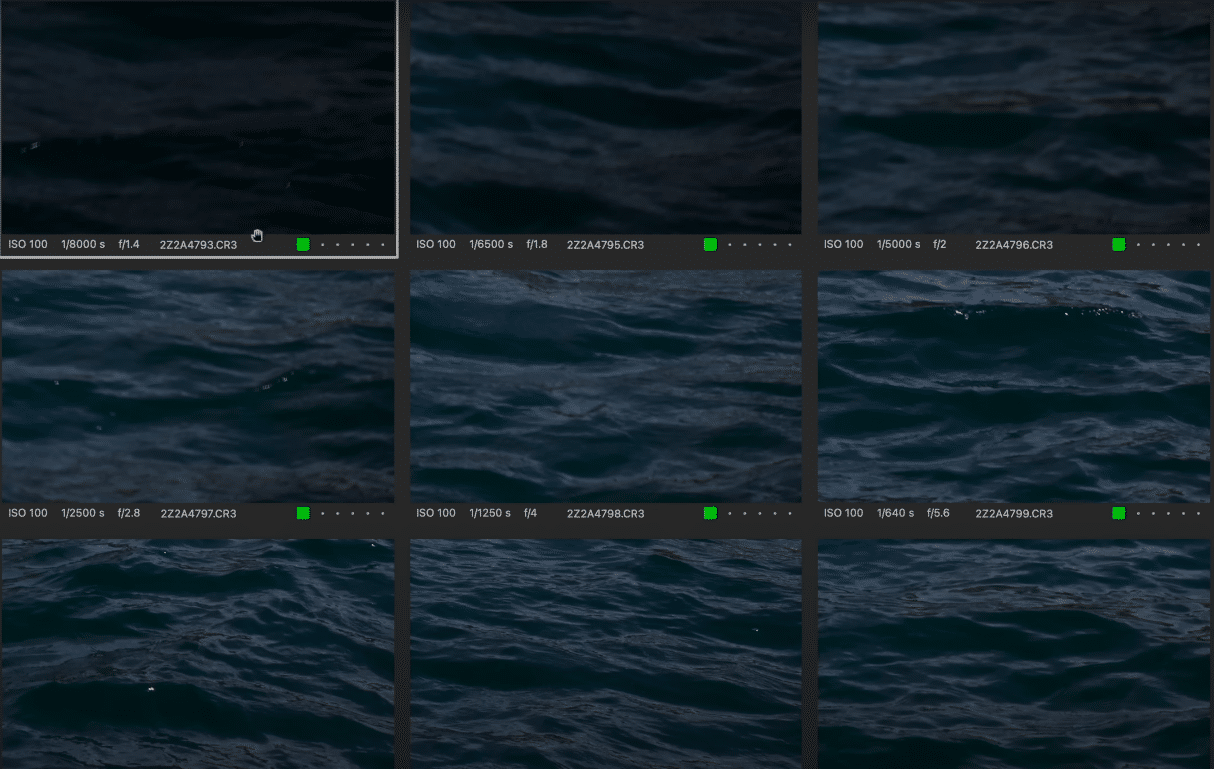Click the f/2.8 aperture value

(129, 513)
